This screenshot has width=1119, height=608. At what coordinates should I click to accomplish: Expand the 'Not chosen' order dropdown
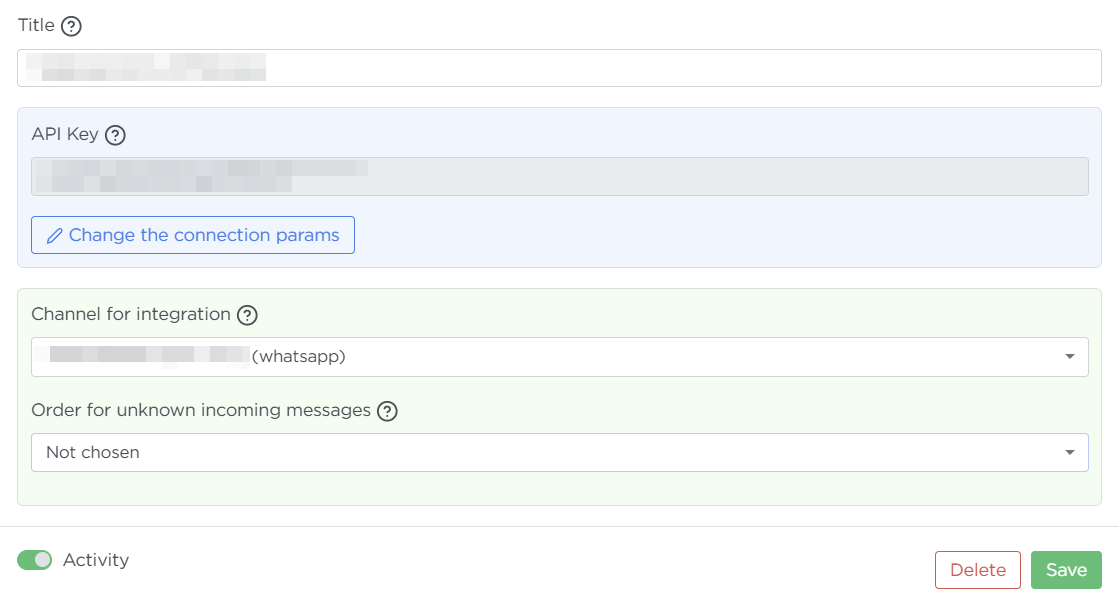pyautogui.click(x=559, y=452)
